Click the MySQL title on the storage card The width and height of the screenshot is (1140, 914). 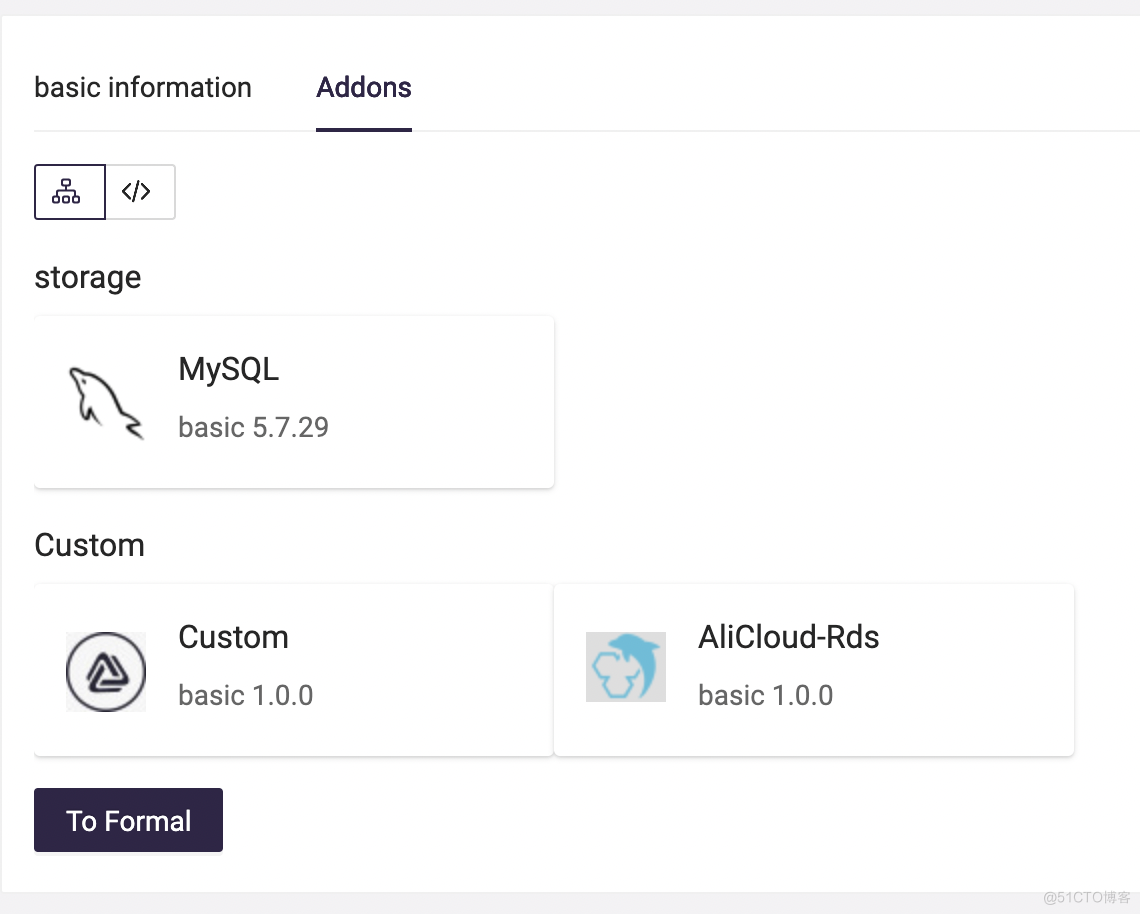coord(228,369)
